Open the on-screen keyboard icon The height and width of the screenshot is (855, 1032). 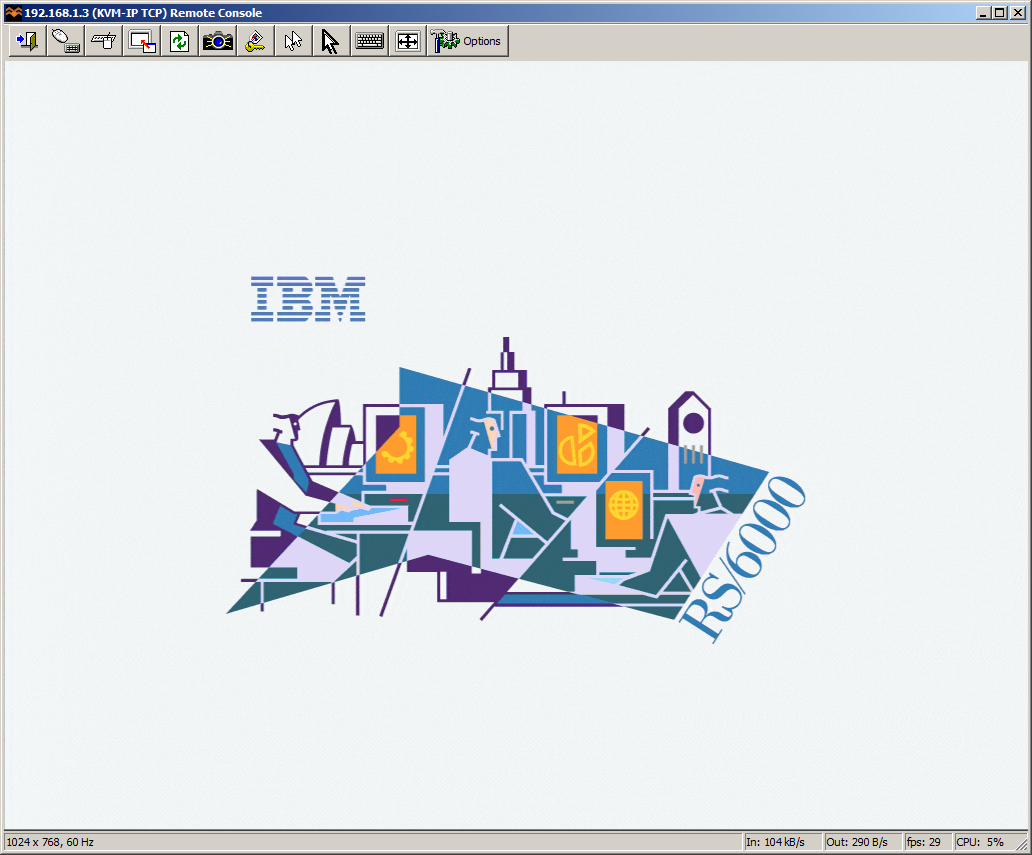pos(369,41)
